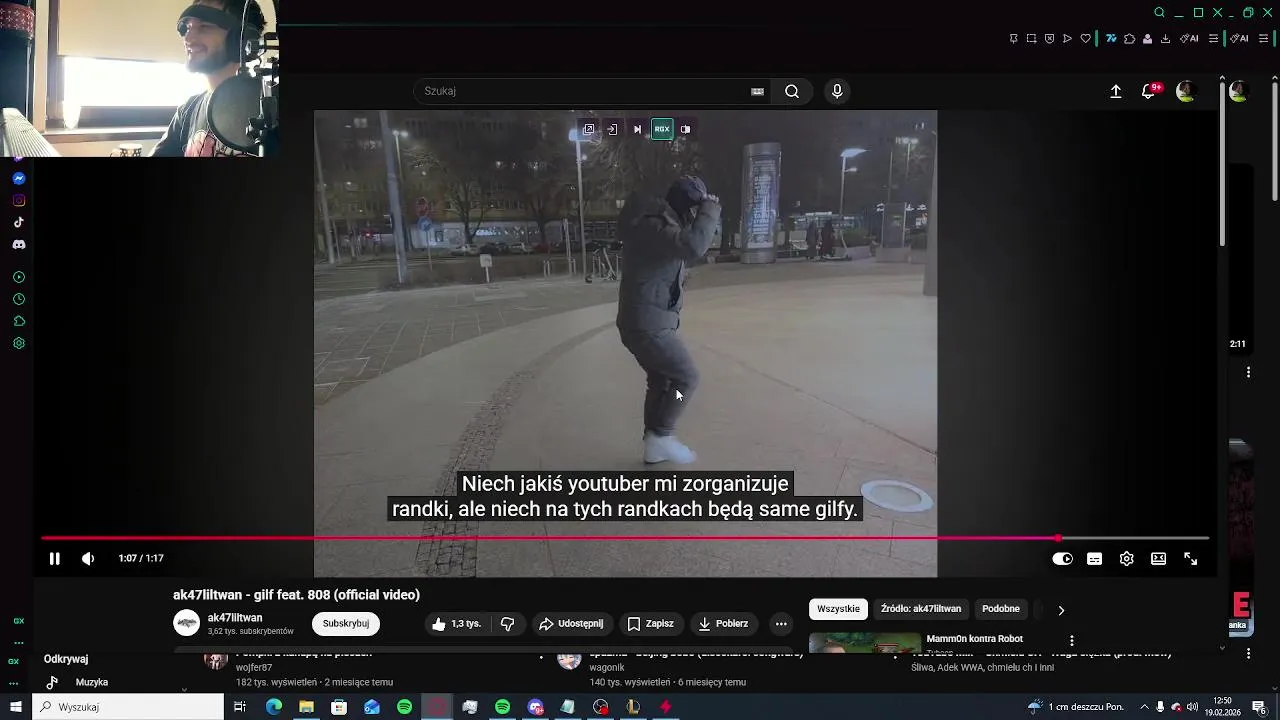This screenshot has width=1280, height=720.
Task: Select the Wszystkie filter chip
Action: [838, 609]
